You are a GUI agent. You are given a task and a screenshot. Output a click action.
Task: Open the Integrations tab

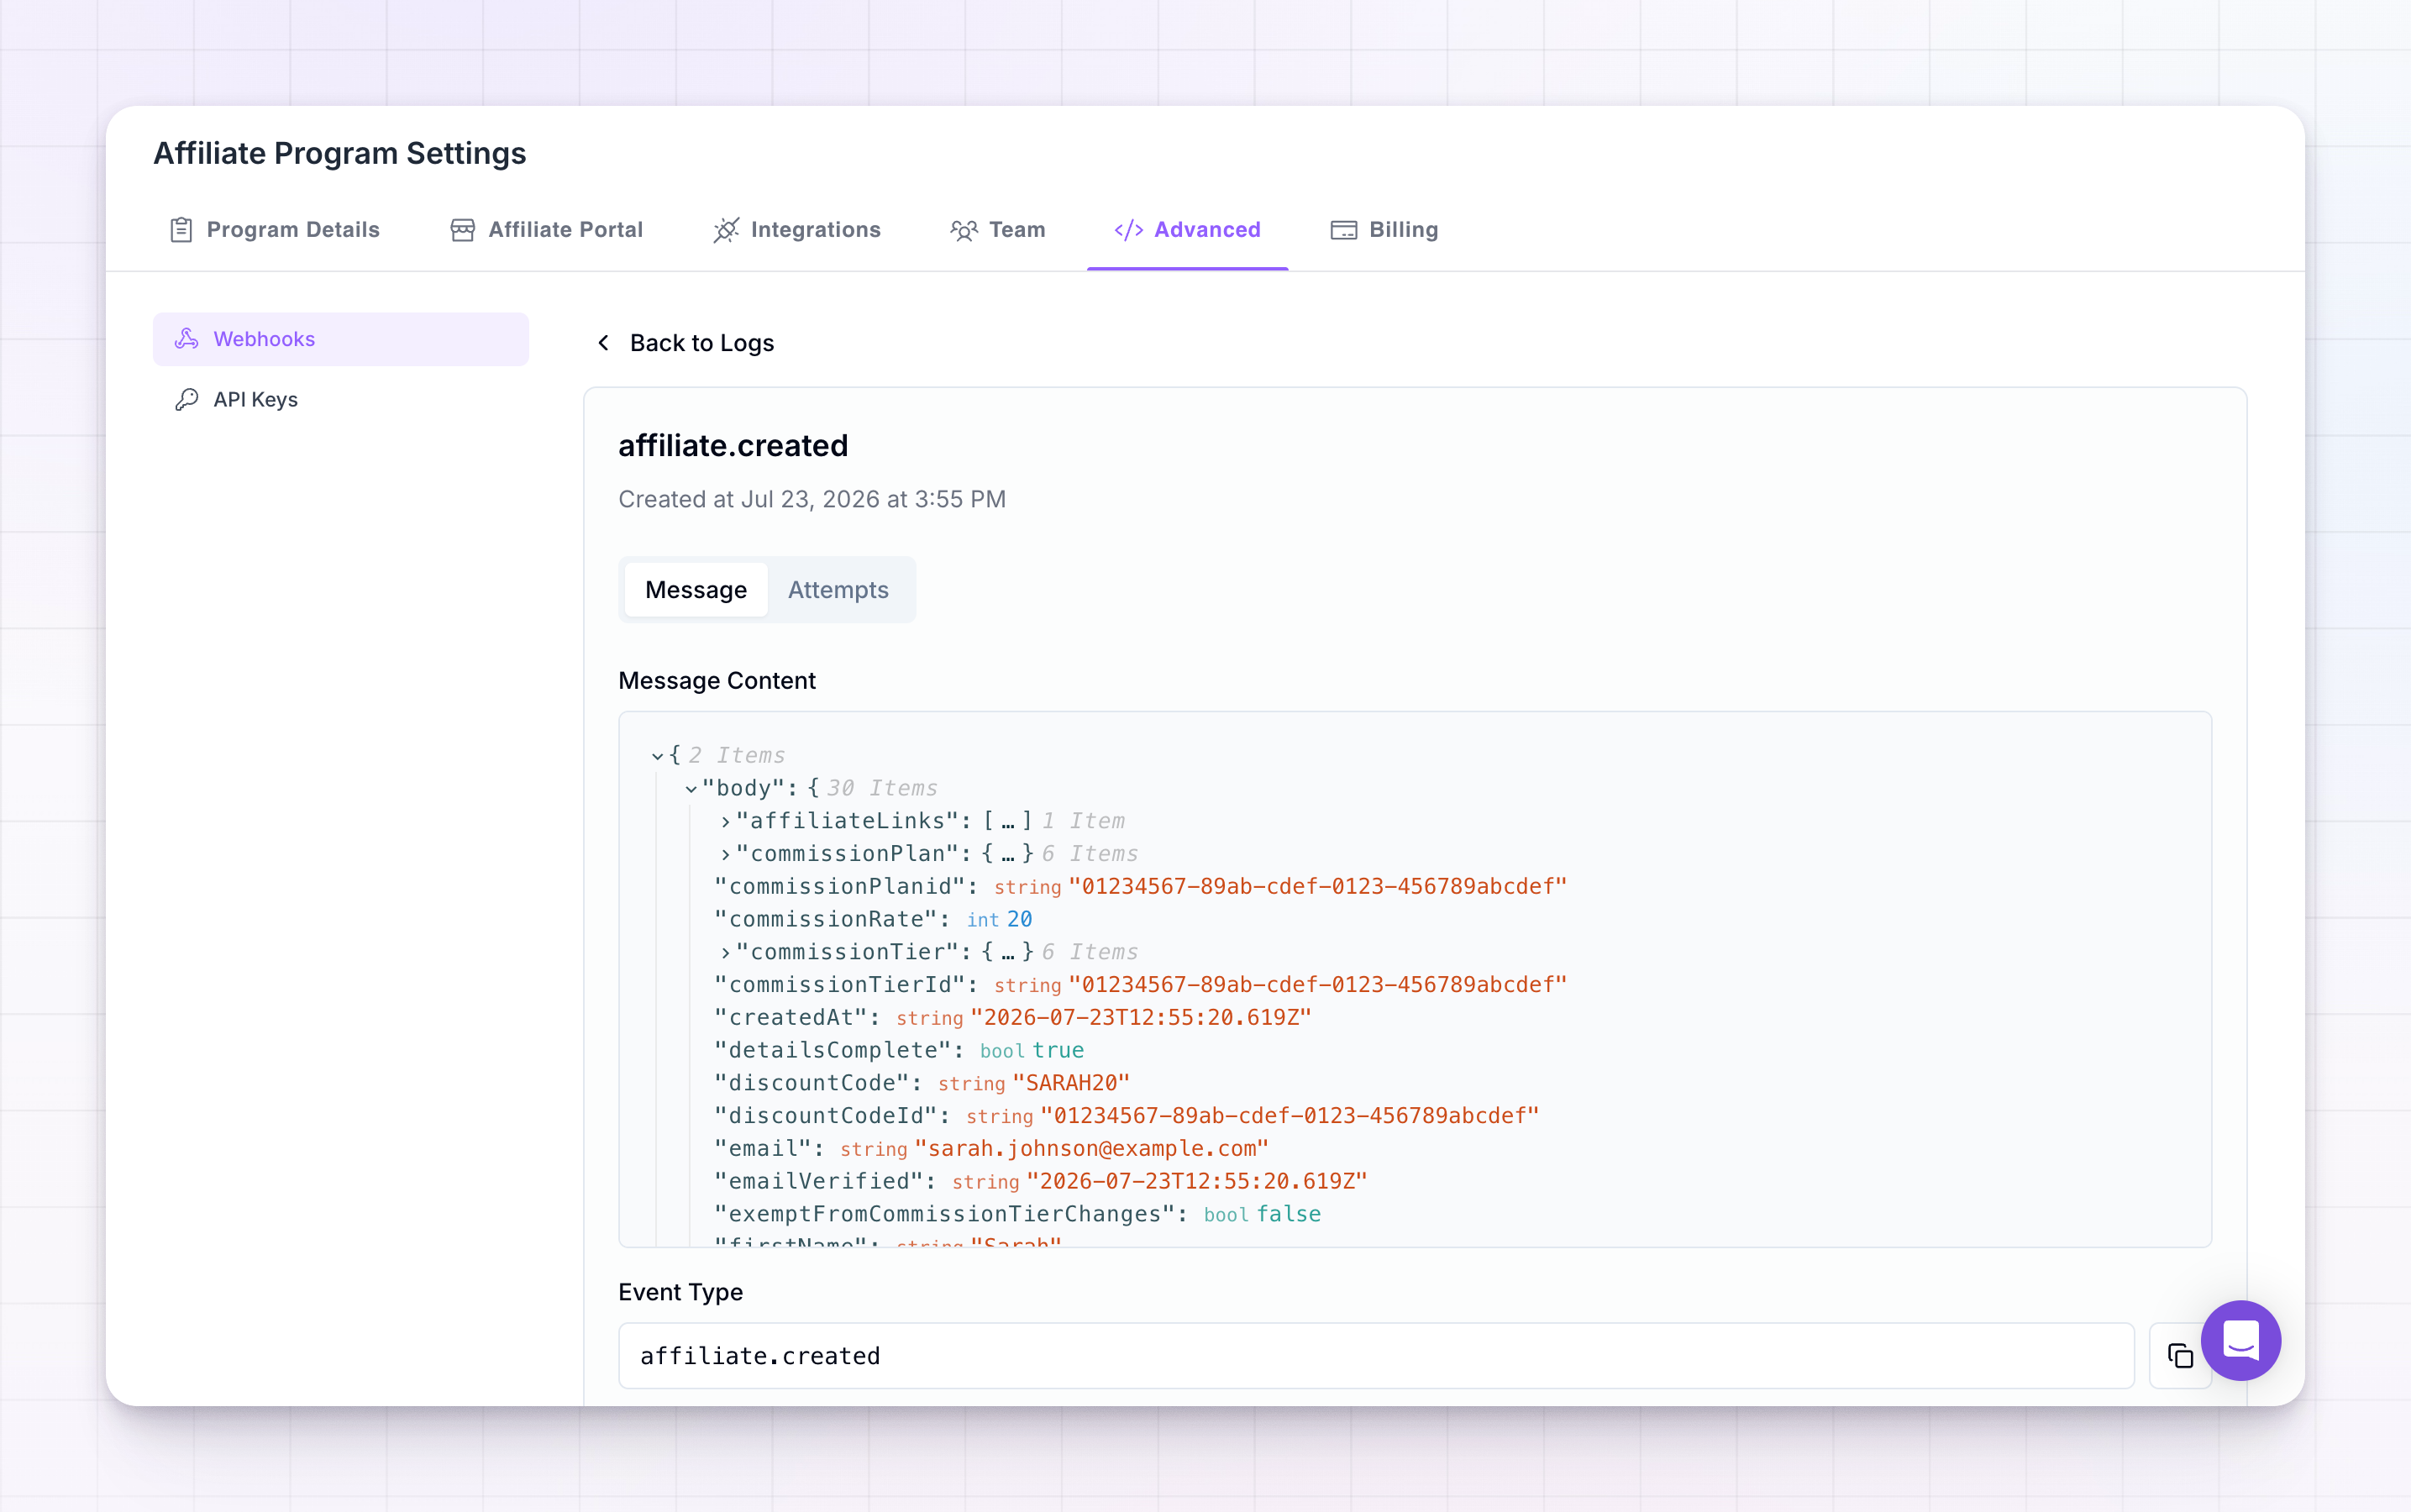[x=797, y=230]
